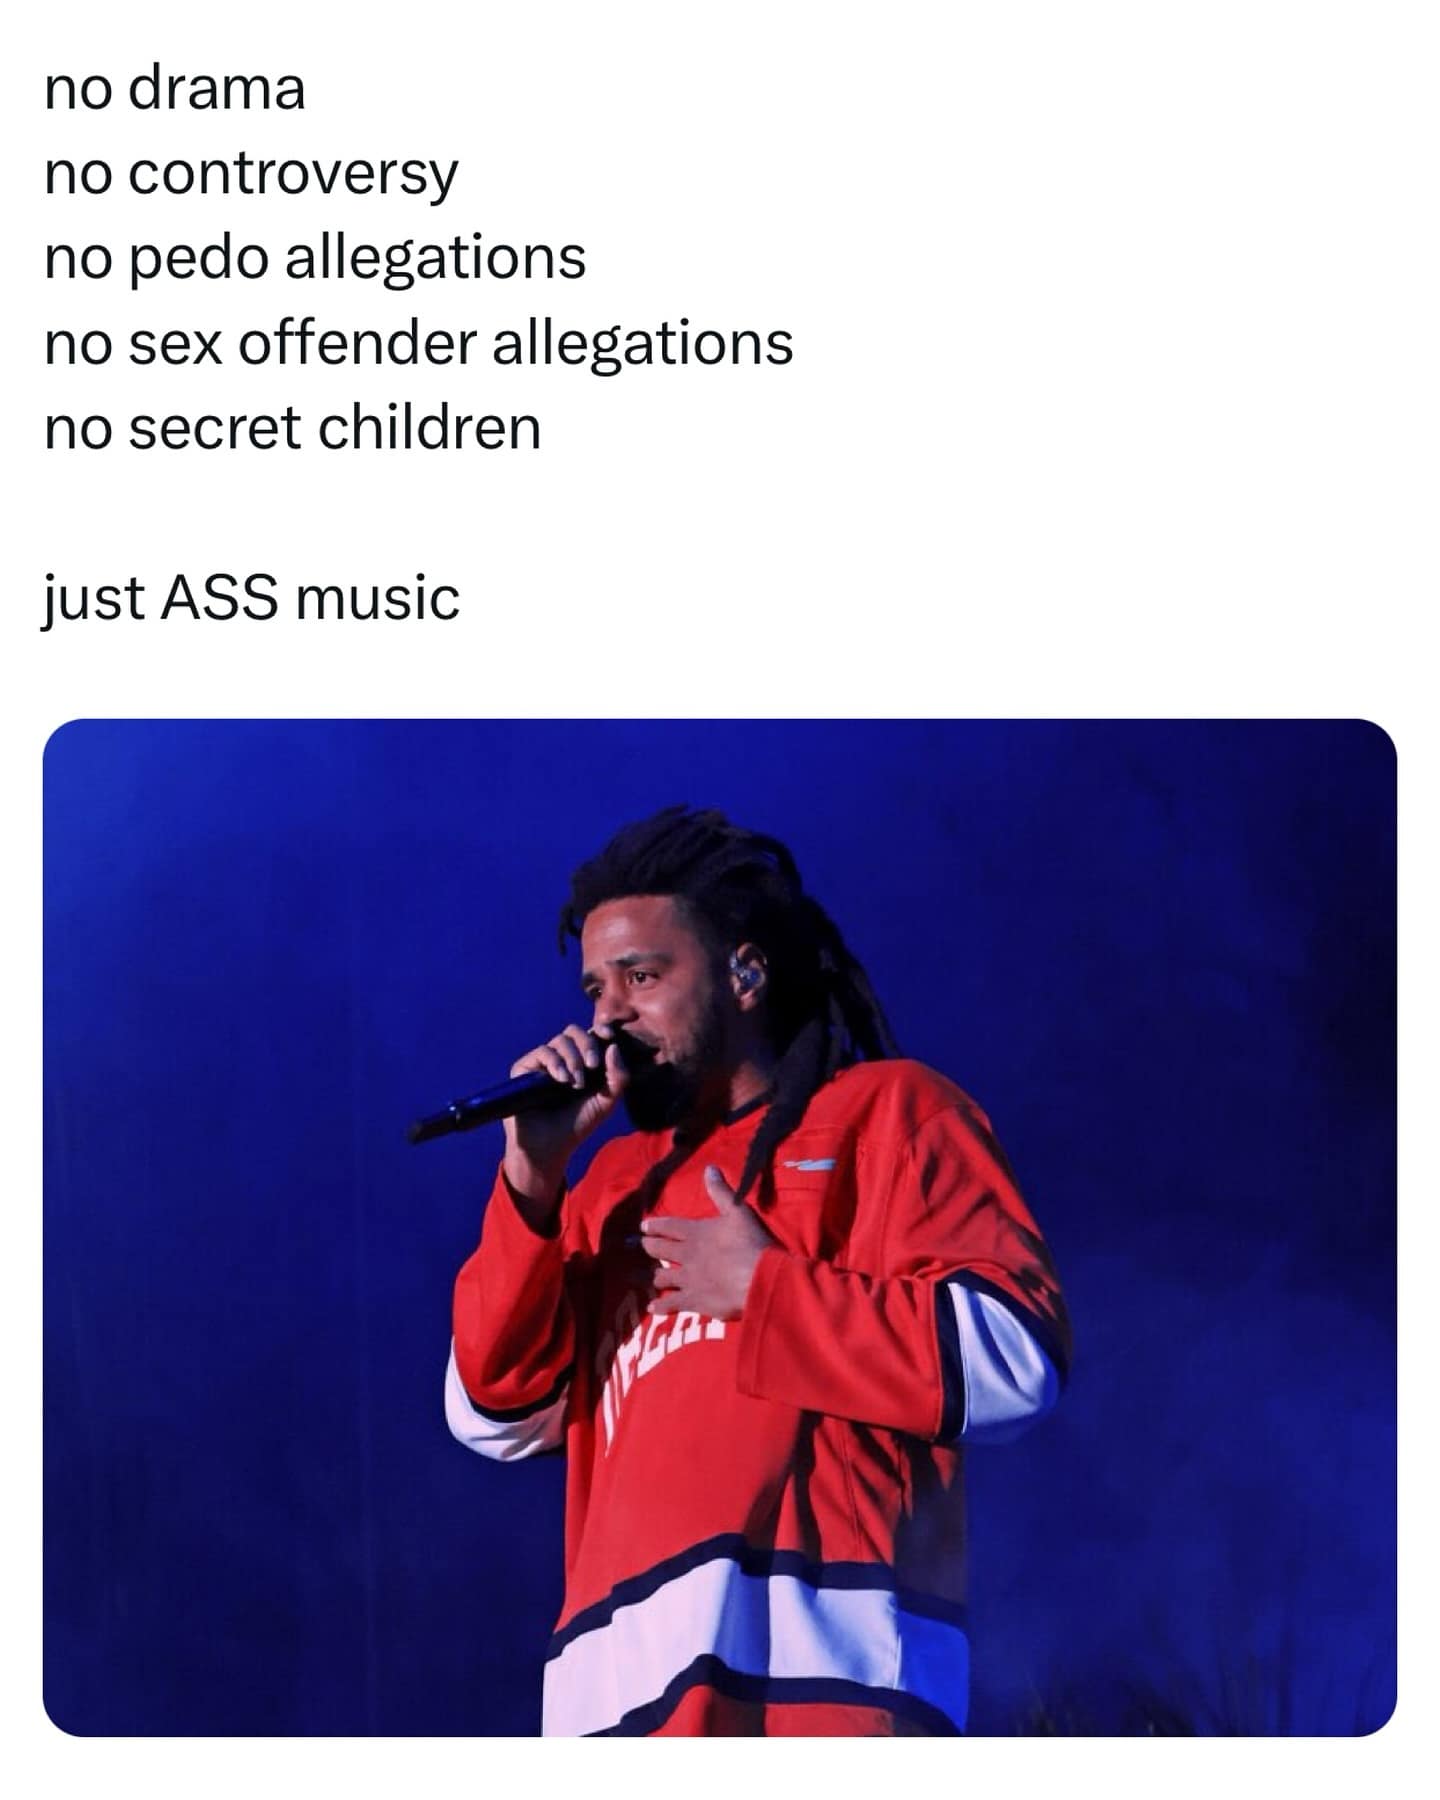Select the "no sex offender allegations" text
Screen dimensions: 1440x1800
click(419, 343)
